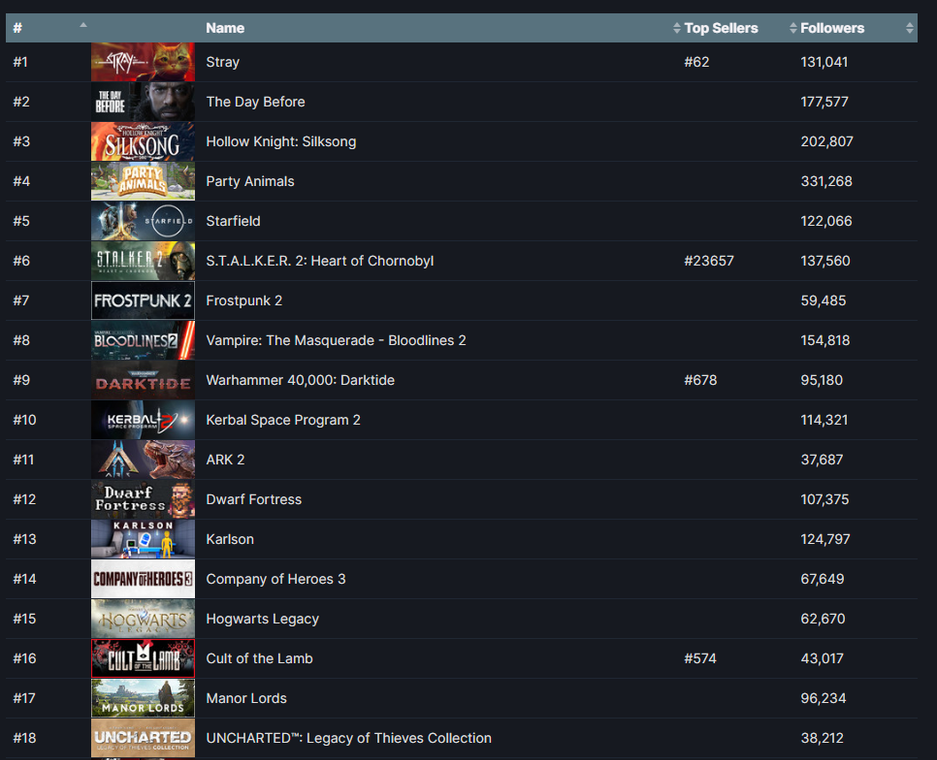Open the Dwarf Fortress name link
This screenshot has width=937, height=760.
[253, 499]
